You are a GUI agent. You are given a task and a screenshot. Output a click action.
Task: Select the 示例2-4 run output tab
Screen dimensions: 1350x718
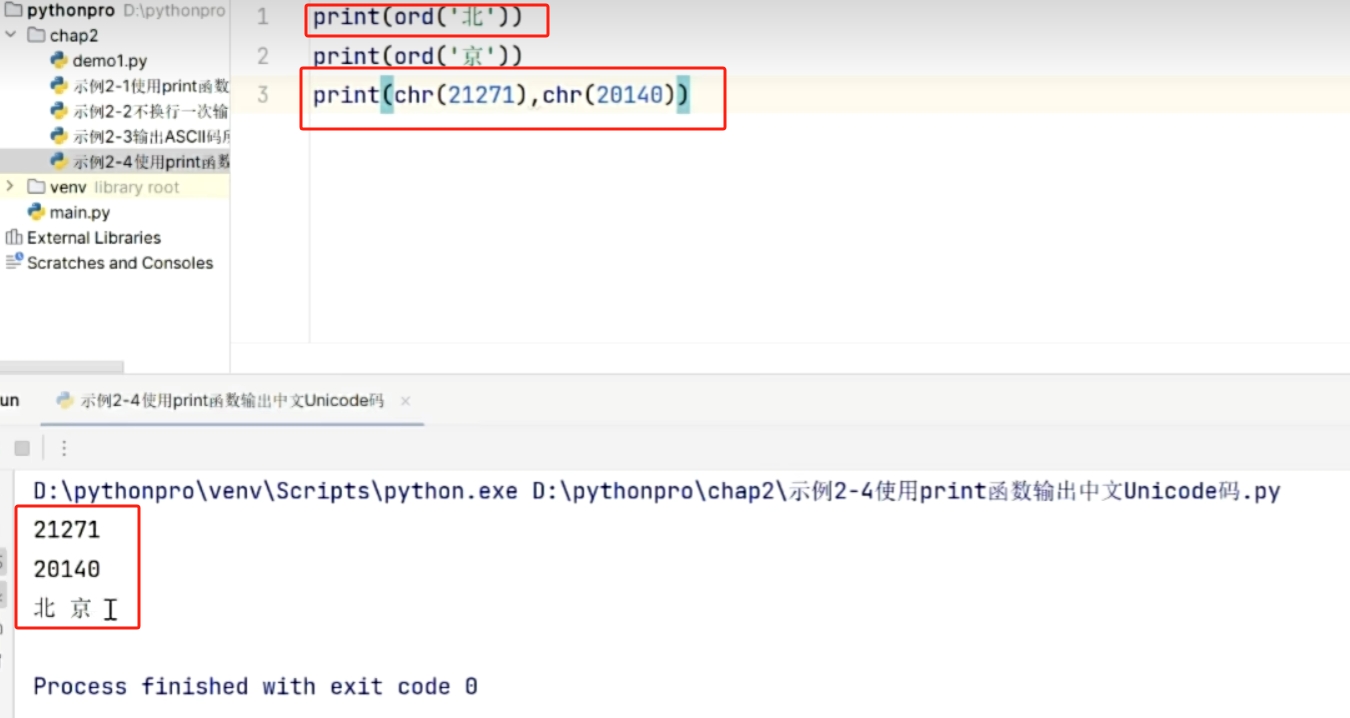tap(232, 401)
